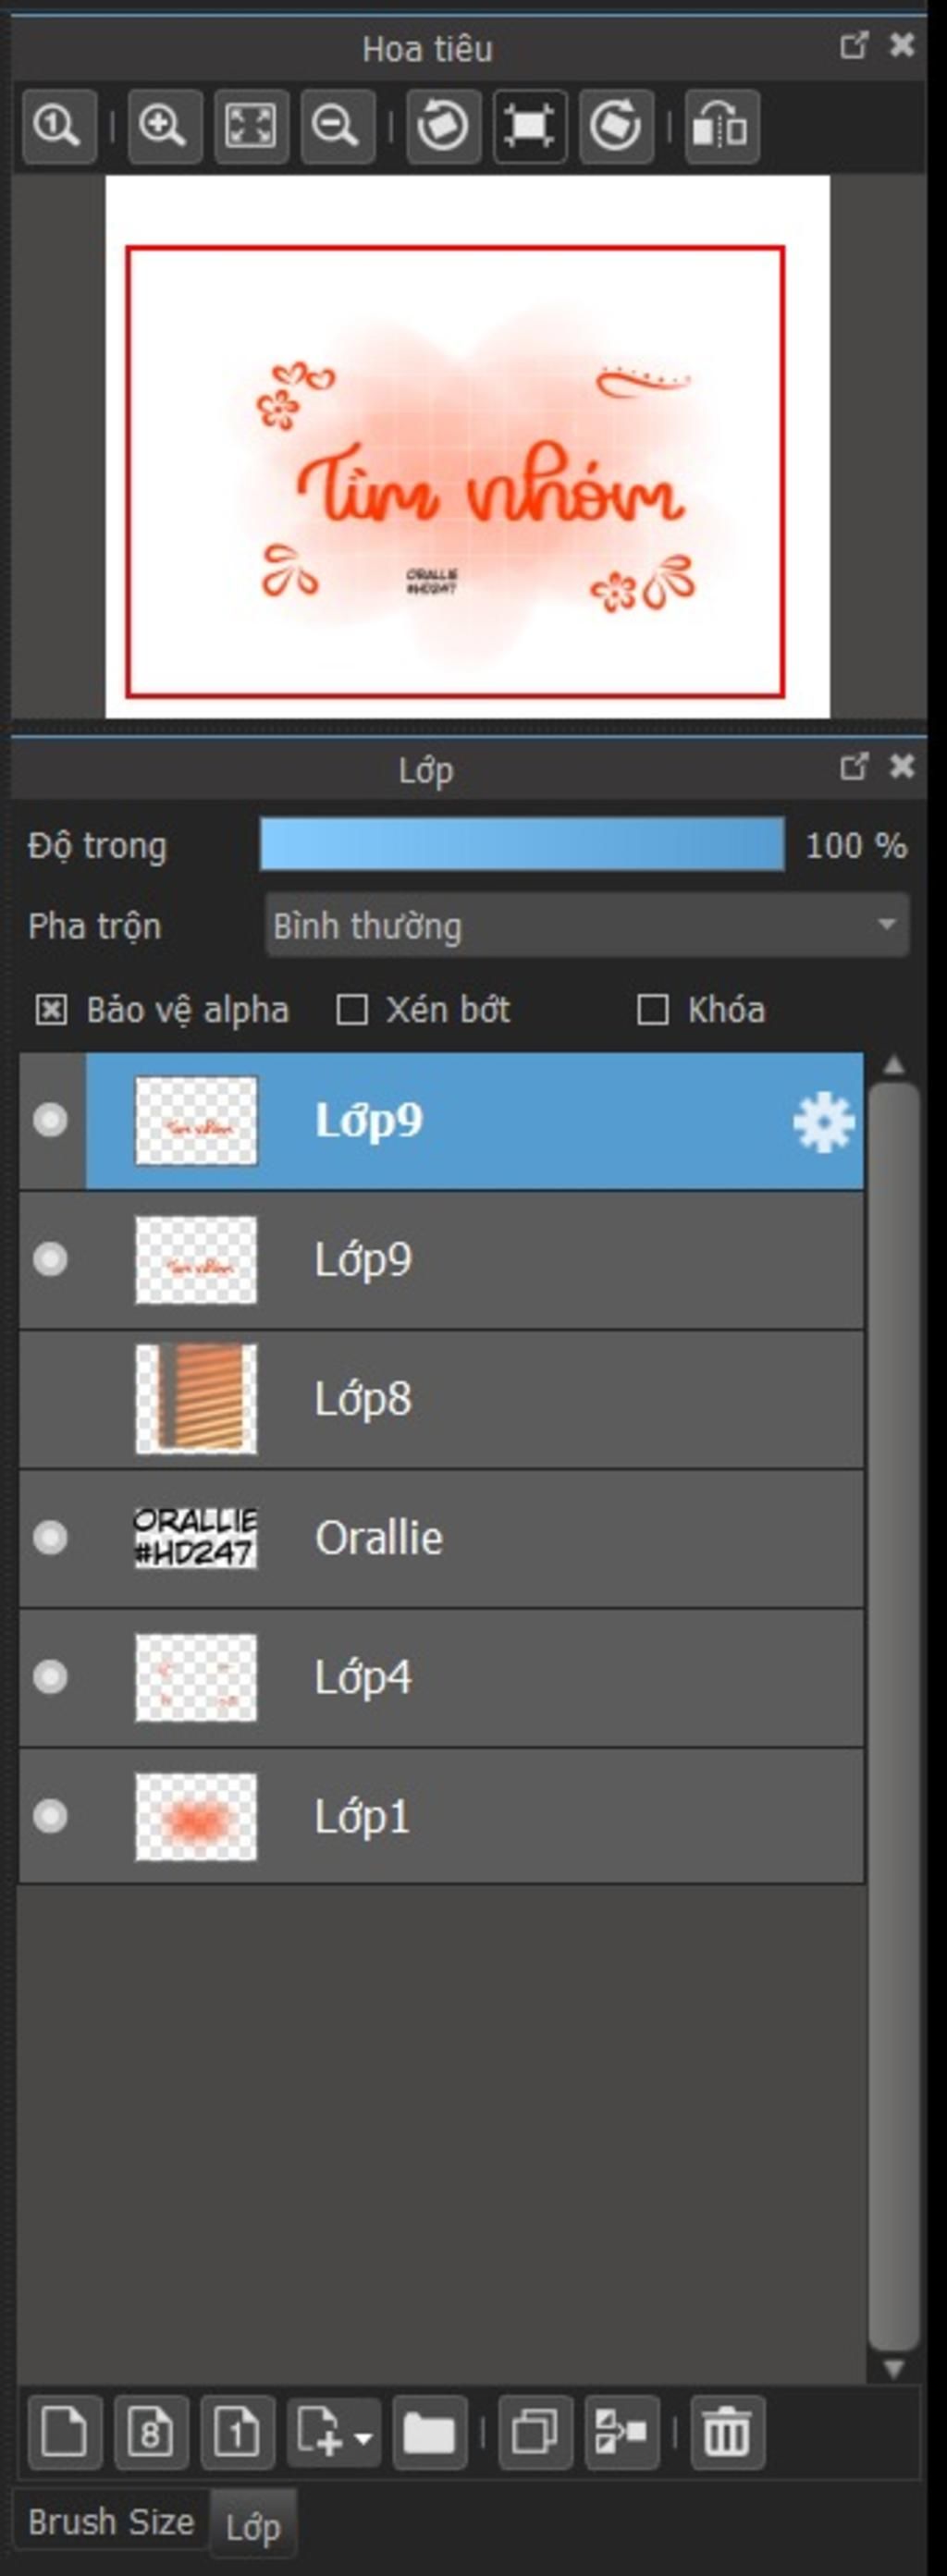This screenshot has height=2576, width=947.
Task: Click the zoom out magnifier icon
Action: click(337, 126)
